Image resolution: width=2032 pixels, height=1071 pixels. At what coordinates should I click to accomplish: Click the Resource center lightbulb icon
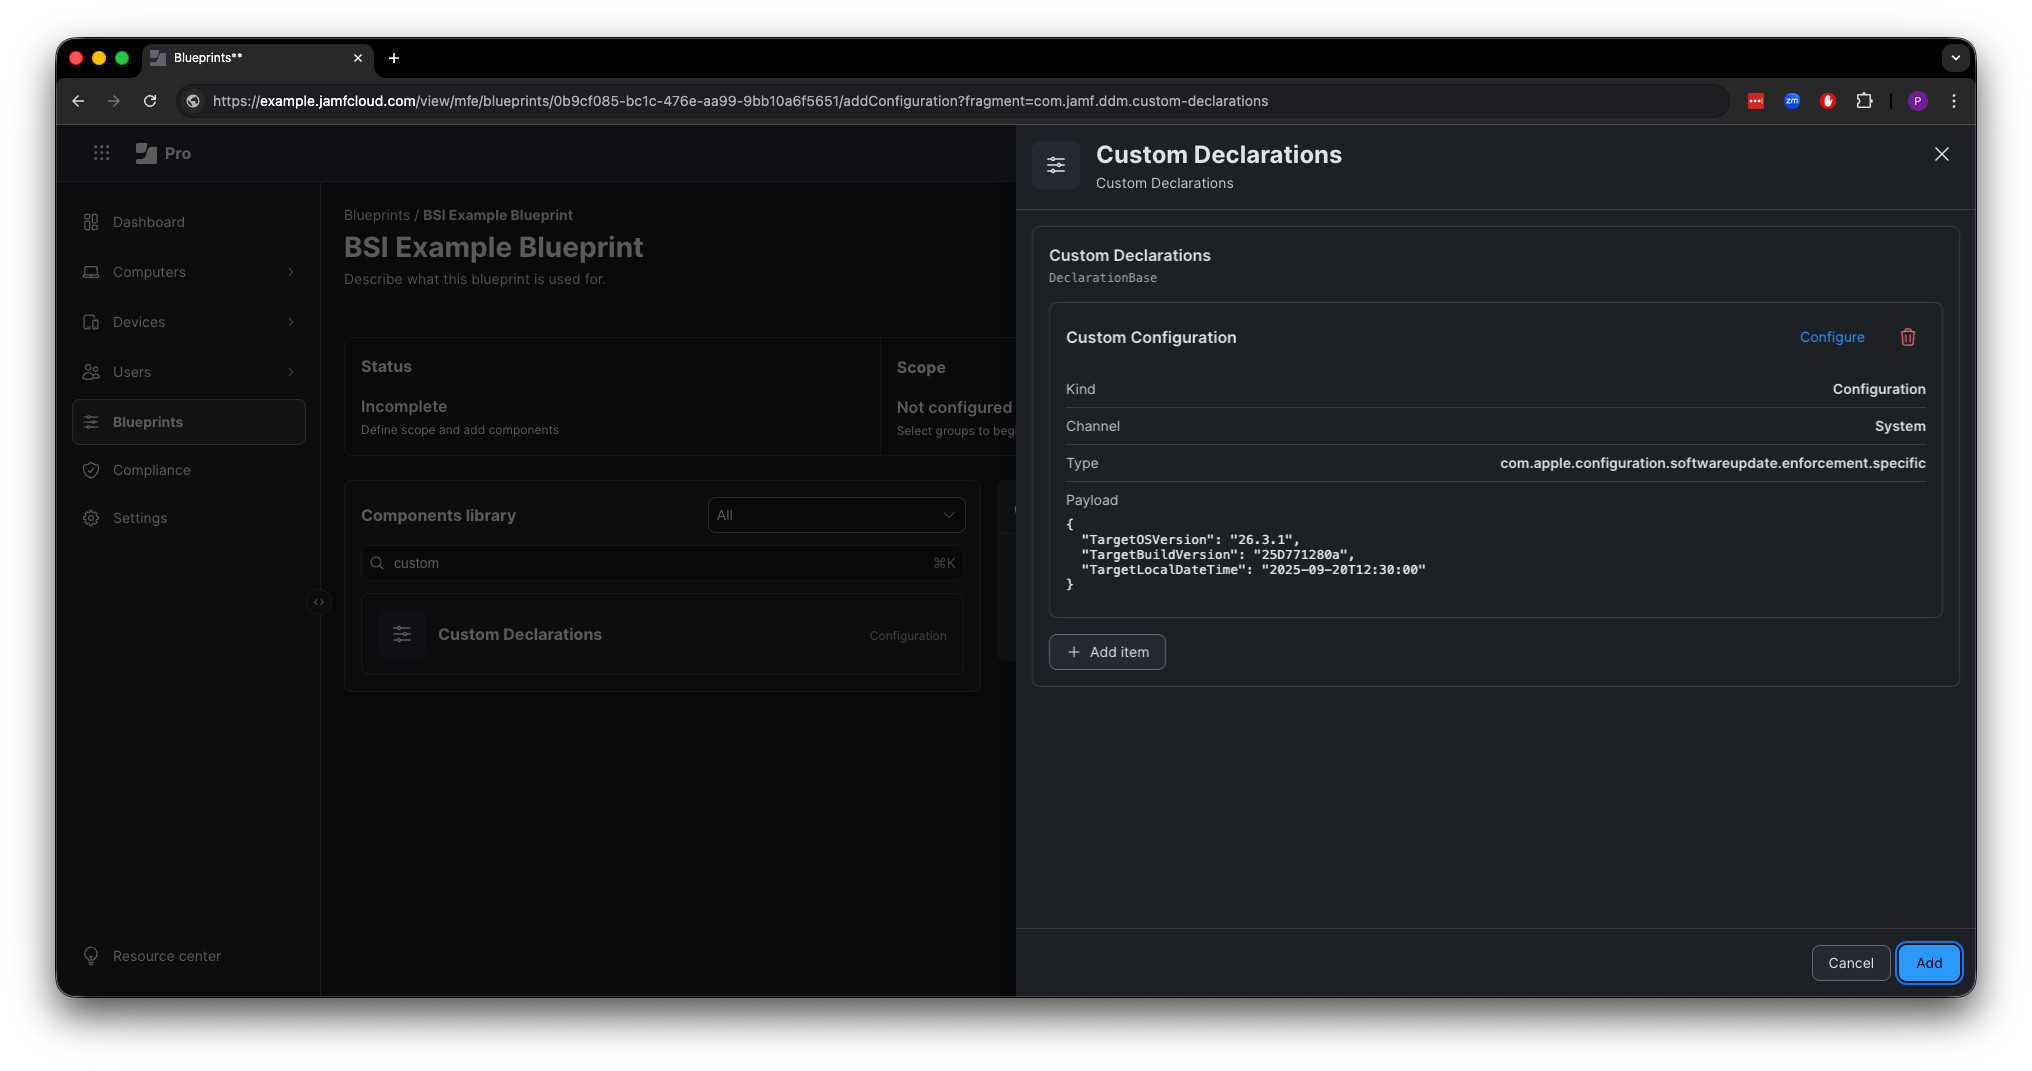(x=91, y=956)
